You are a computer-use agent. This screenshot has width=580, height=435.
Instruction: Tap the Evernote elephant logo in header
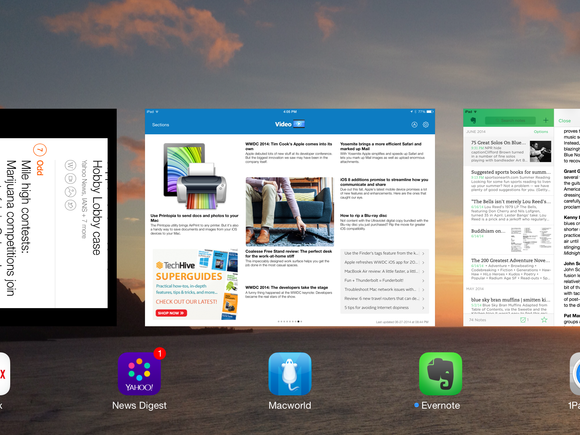pos(473,121)
